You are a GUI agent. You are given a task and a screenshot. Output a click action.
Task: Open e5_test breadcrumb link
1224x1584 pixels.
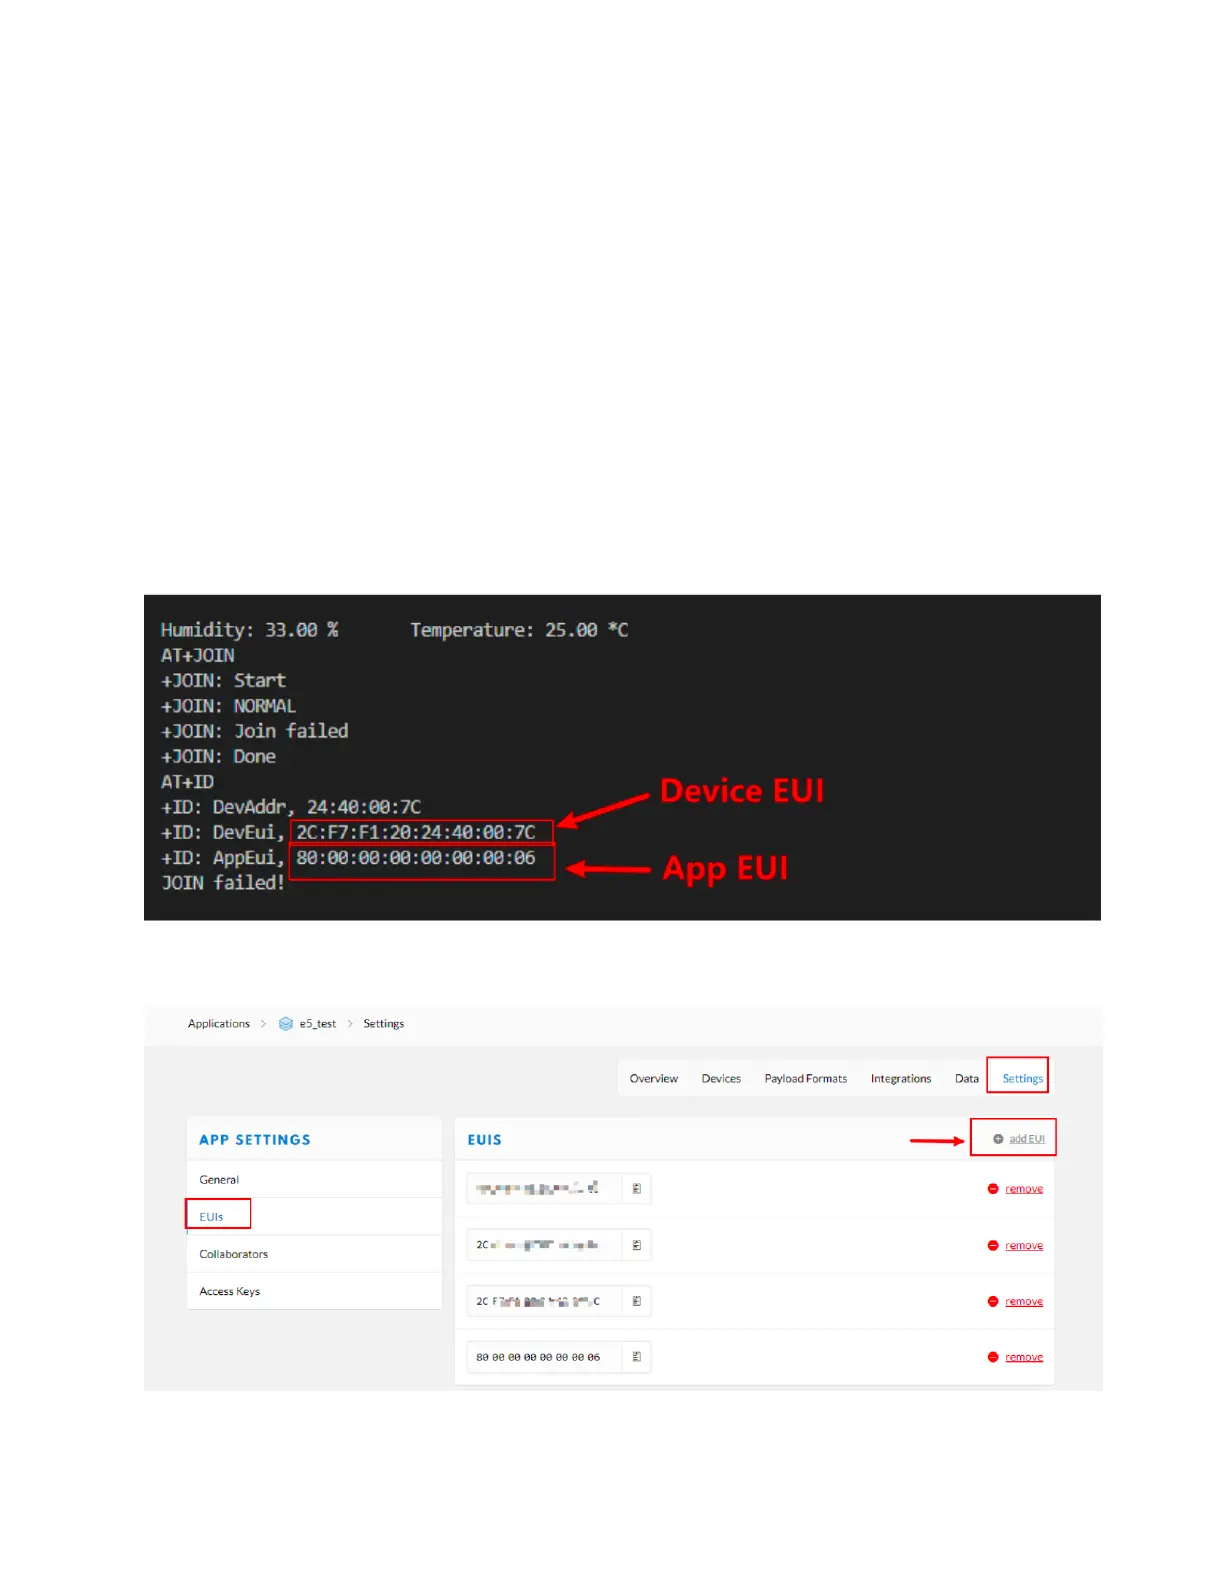pyautogui.click(x=318, y=1024)
